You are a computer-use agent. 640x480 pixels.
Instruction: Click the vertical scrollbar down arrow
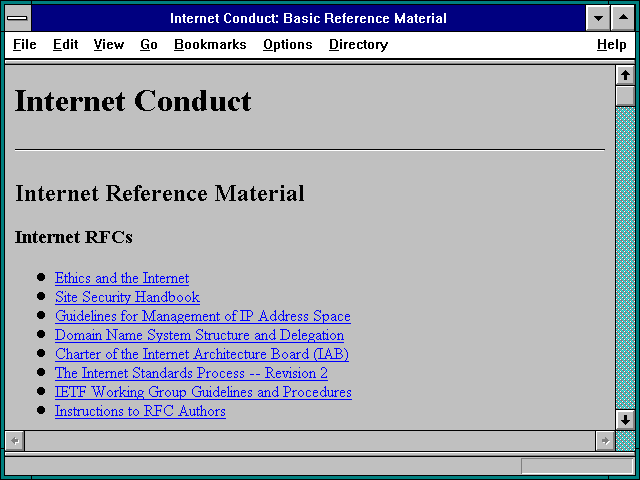coord(625,420)
